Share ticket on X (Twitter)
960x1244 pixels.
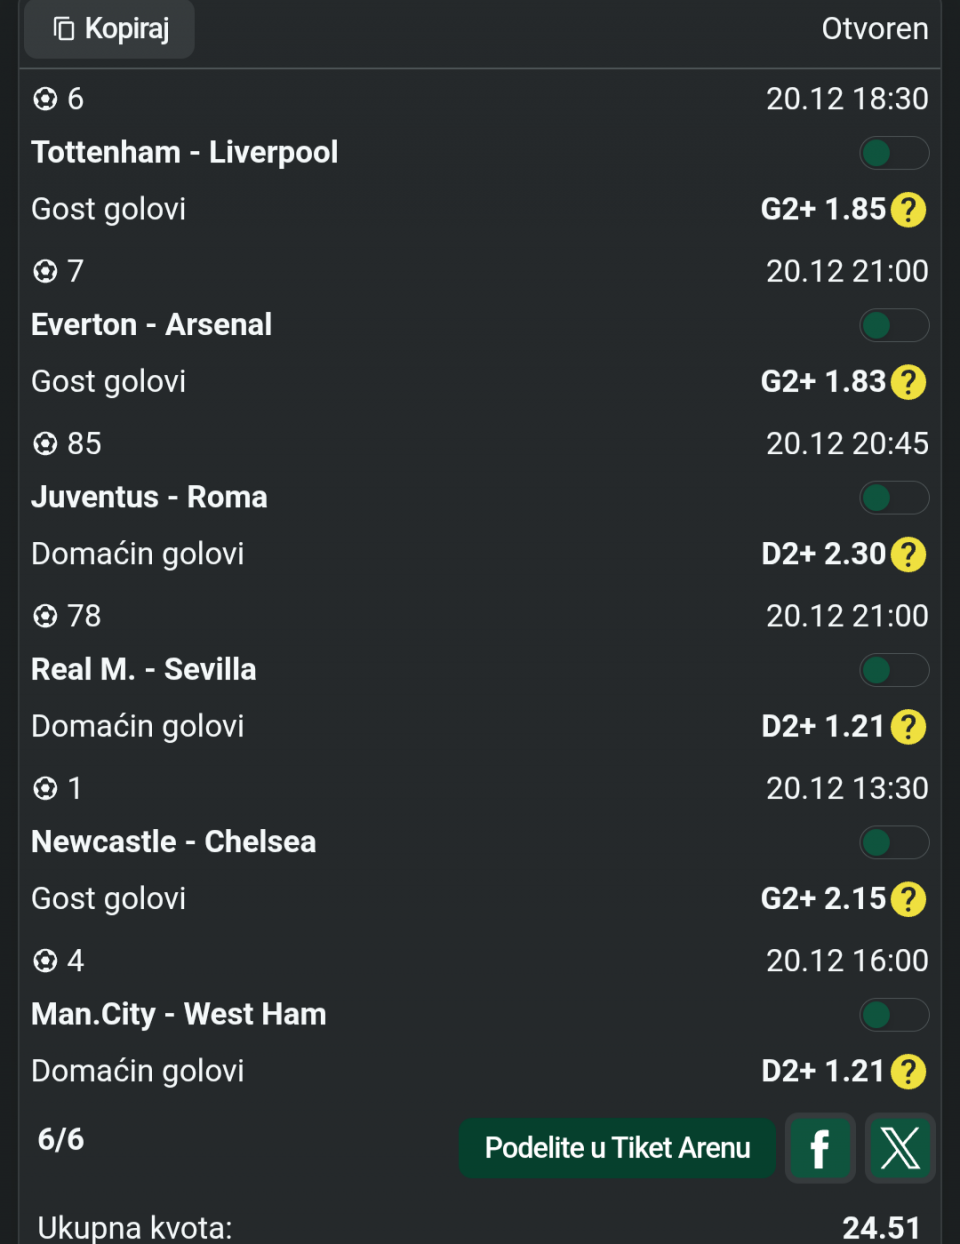(x=900, y=1148)
